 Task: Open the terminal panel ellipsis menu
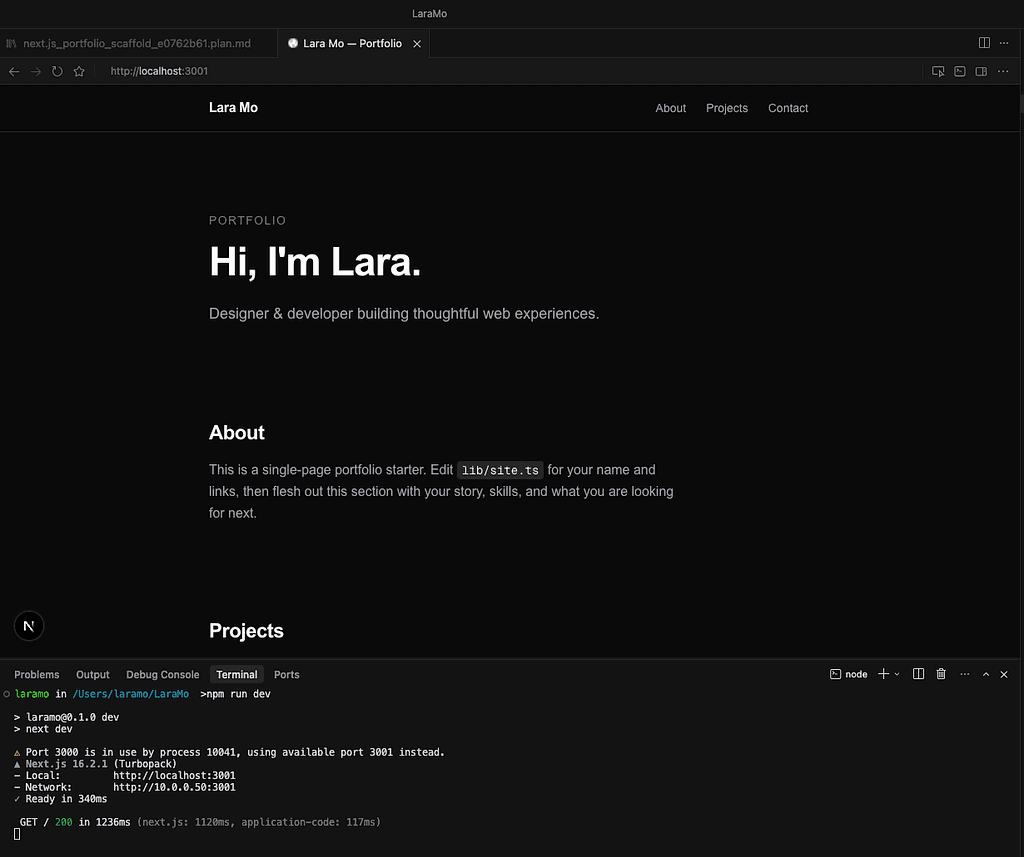[964, 674]
